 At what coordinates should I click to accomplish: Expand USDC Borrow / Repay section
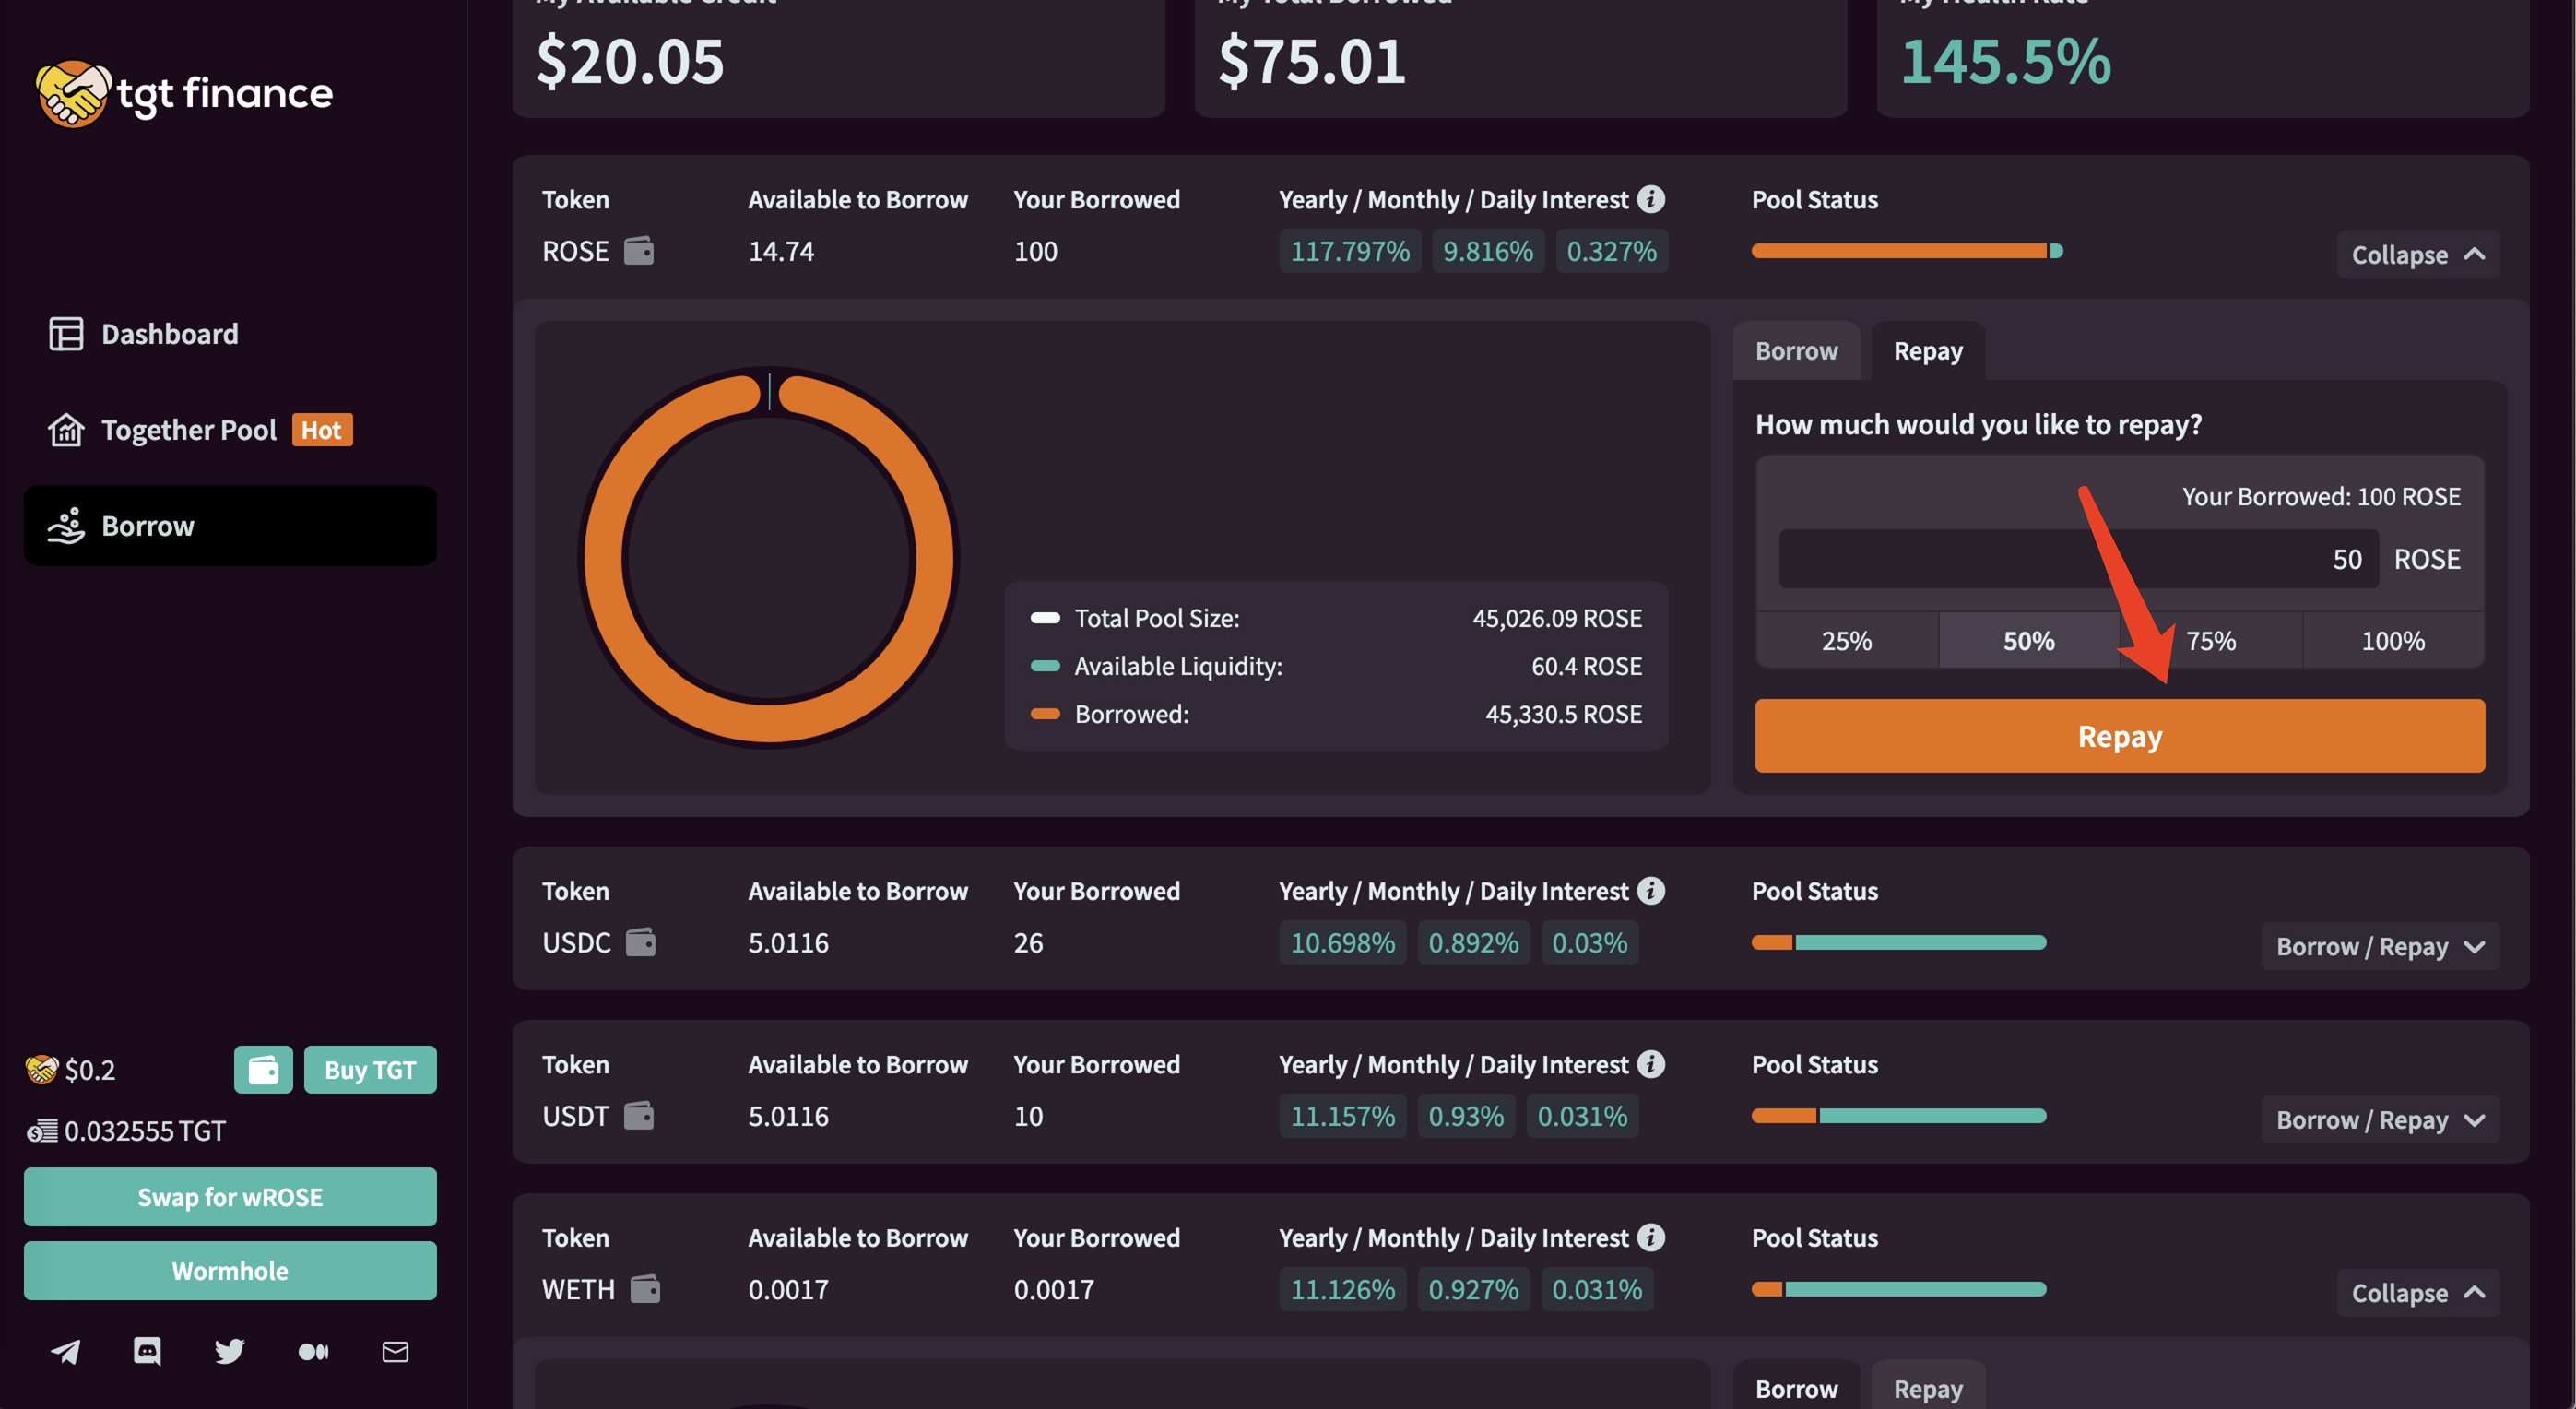point(2379,946)
